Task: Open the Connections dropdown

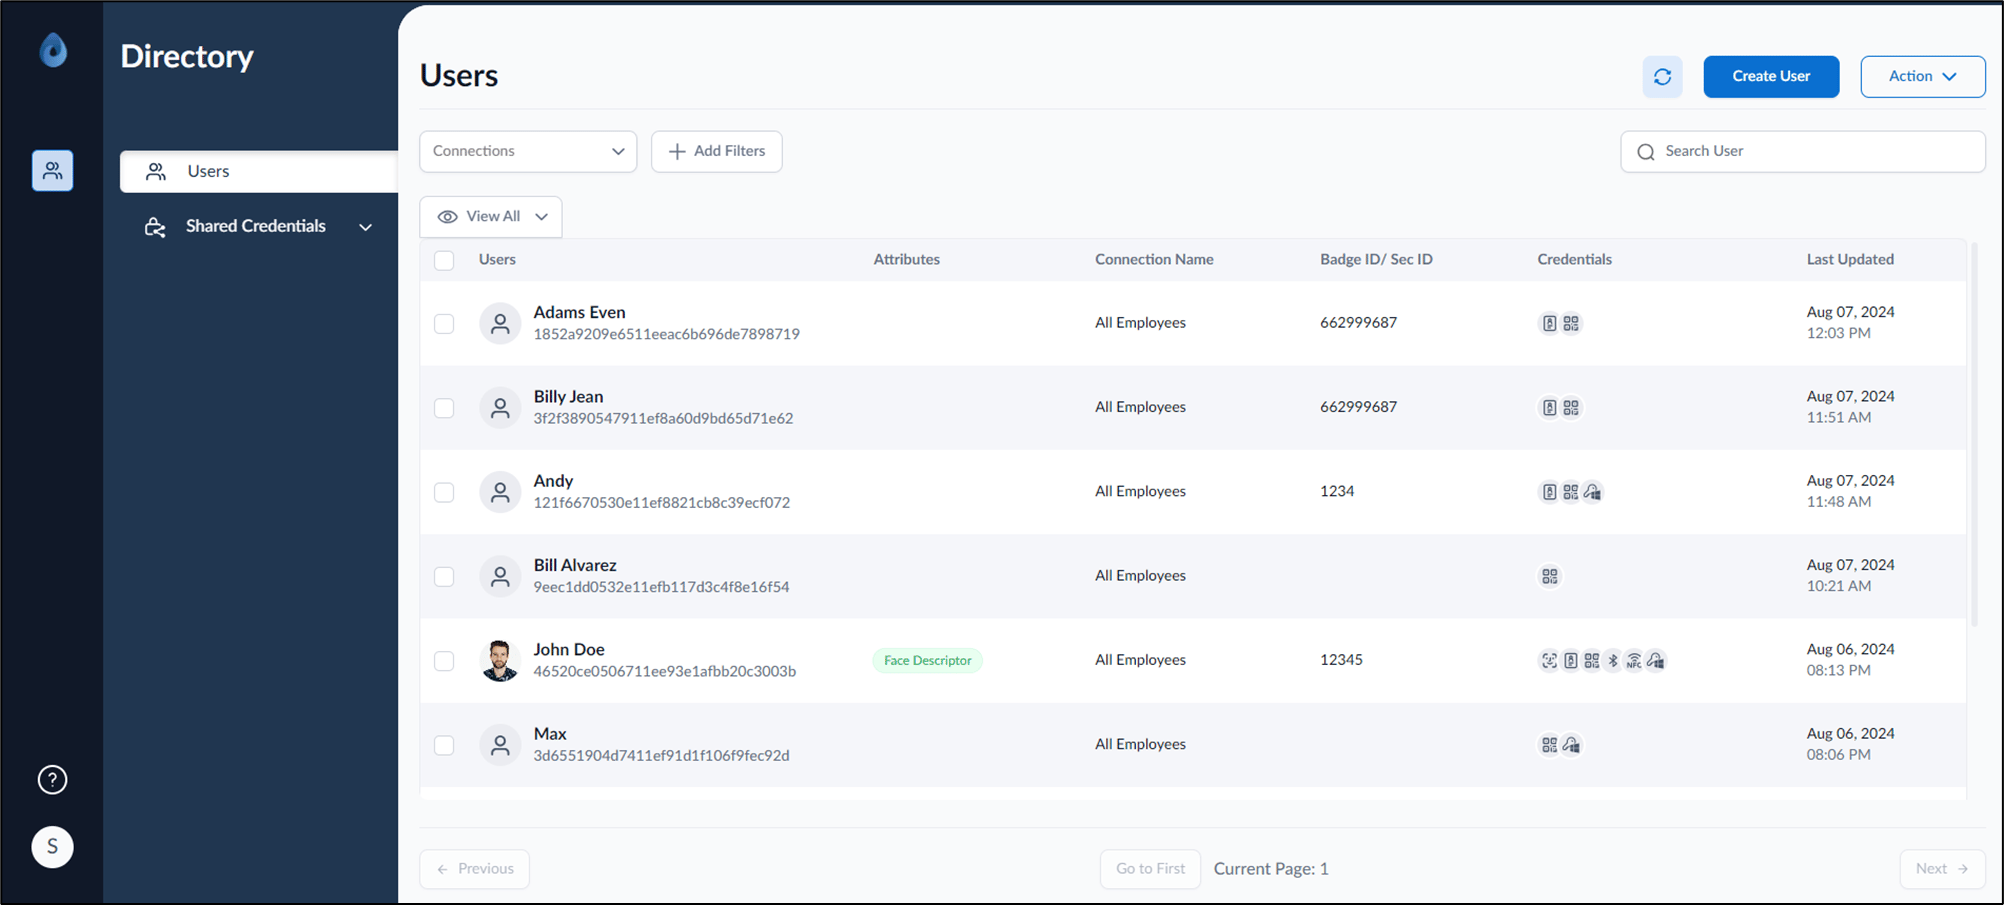Action: click(528, 151)
